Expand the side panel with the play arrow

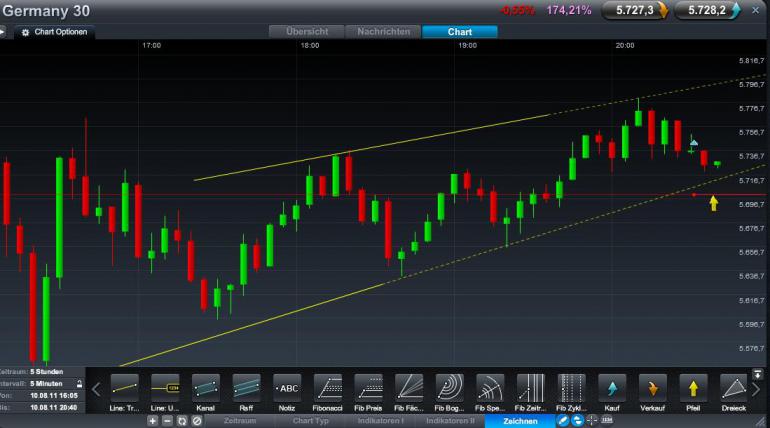tap(2, 32)
